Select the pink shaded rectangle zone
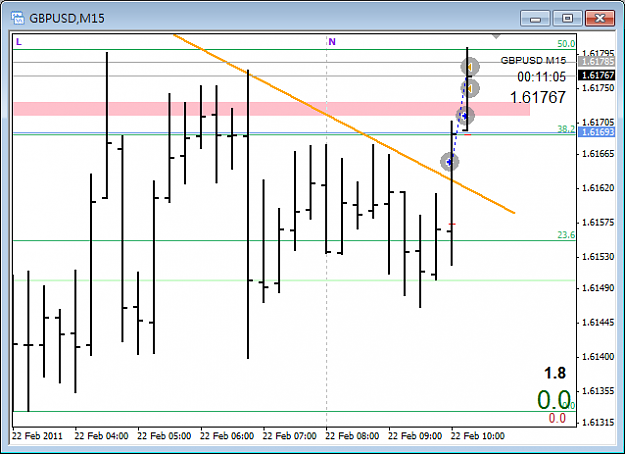 coord(272,109)
